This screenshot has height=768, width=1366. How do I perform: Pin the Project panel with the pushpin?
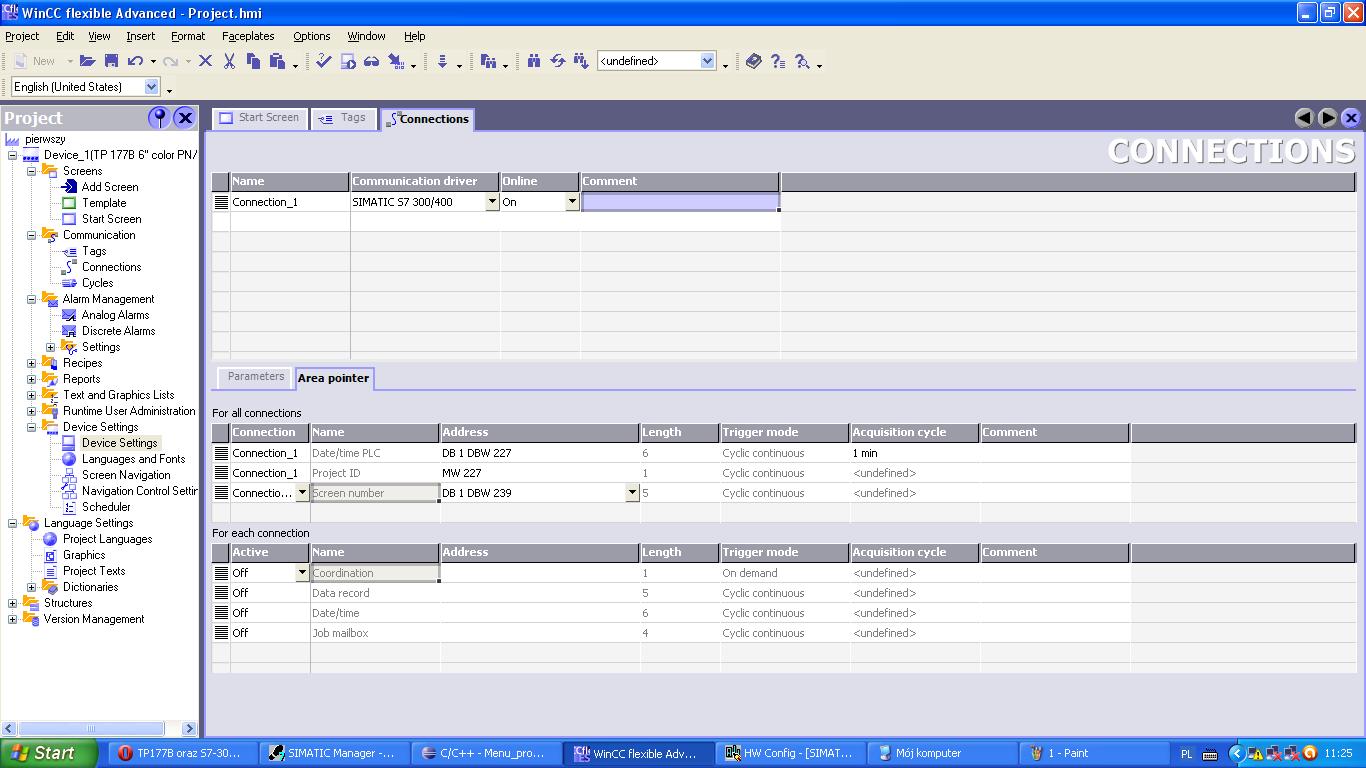coord(159,118)
